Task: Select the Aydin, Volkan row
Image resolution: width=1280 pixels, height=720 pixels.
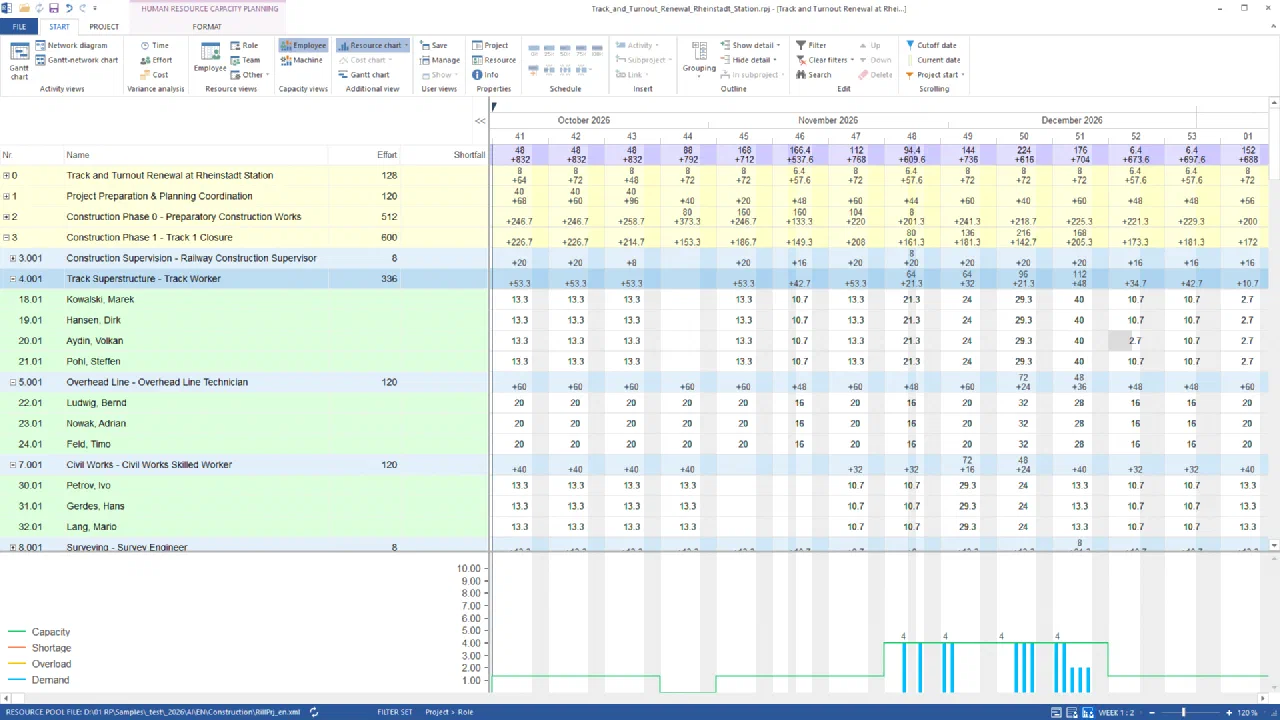Action: 244,341
